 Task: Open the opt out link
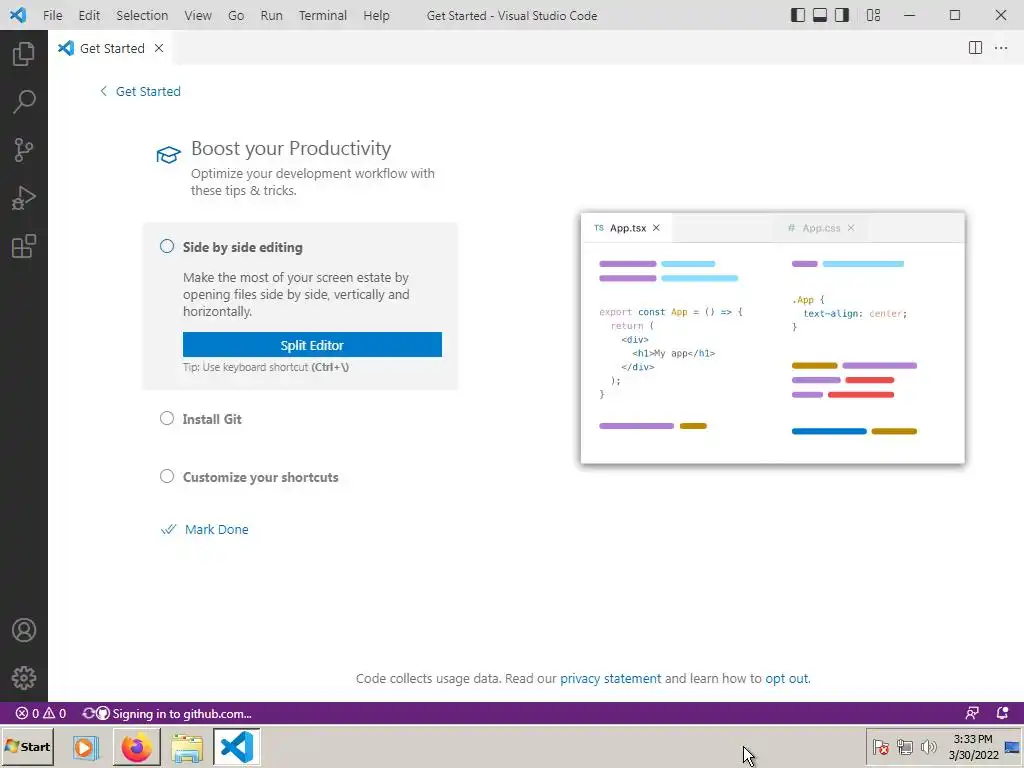(x=786, y=679)
